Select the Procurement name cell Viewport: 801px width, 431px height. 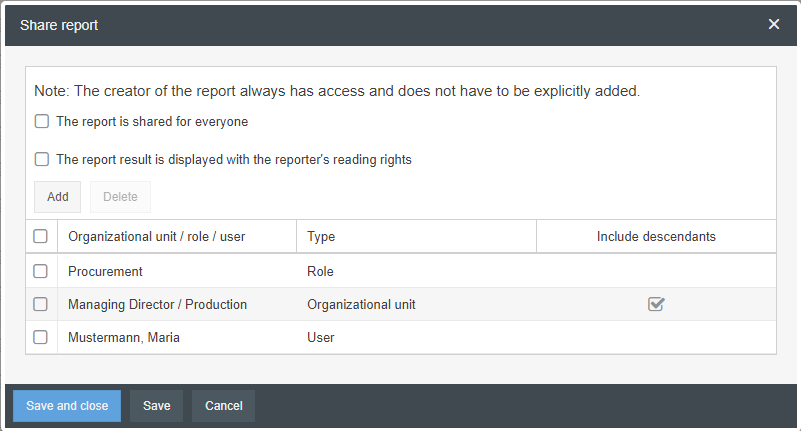[x=105, y=271]
